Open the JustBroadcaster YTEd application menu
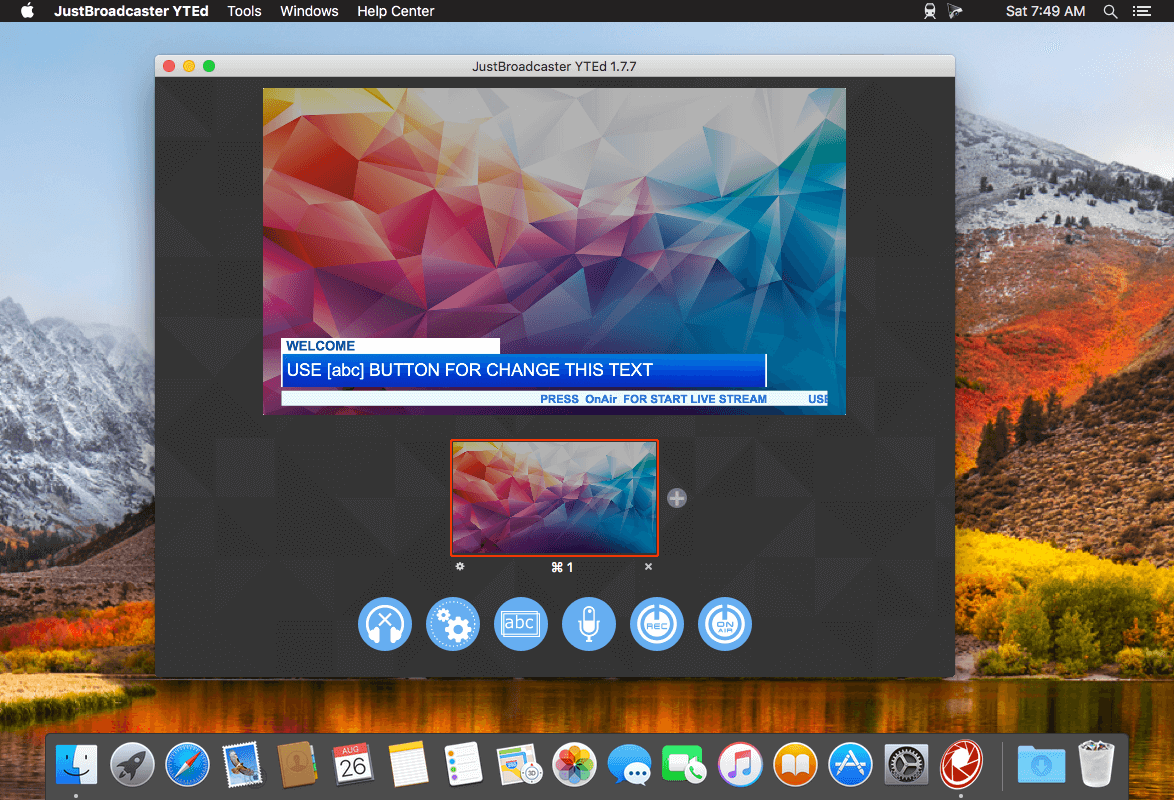This screenshot has height=800, width=1174. pos(131,11)
